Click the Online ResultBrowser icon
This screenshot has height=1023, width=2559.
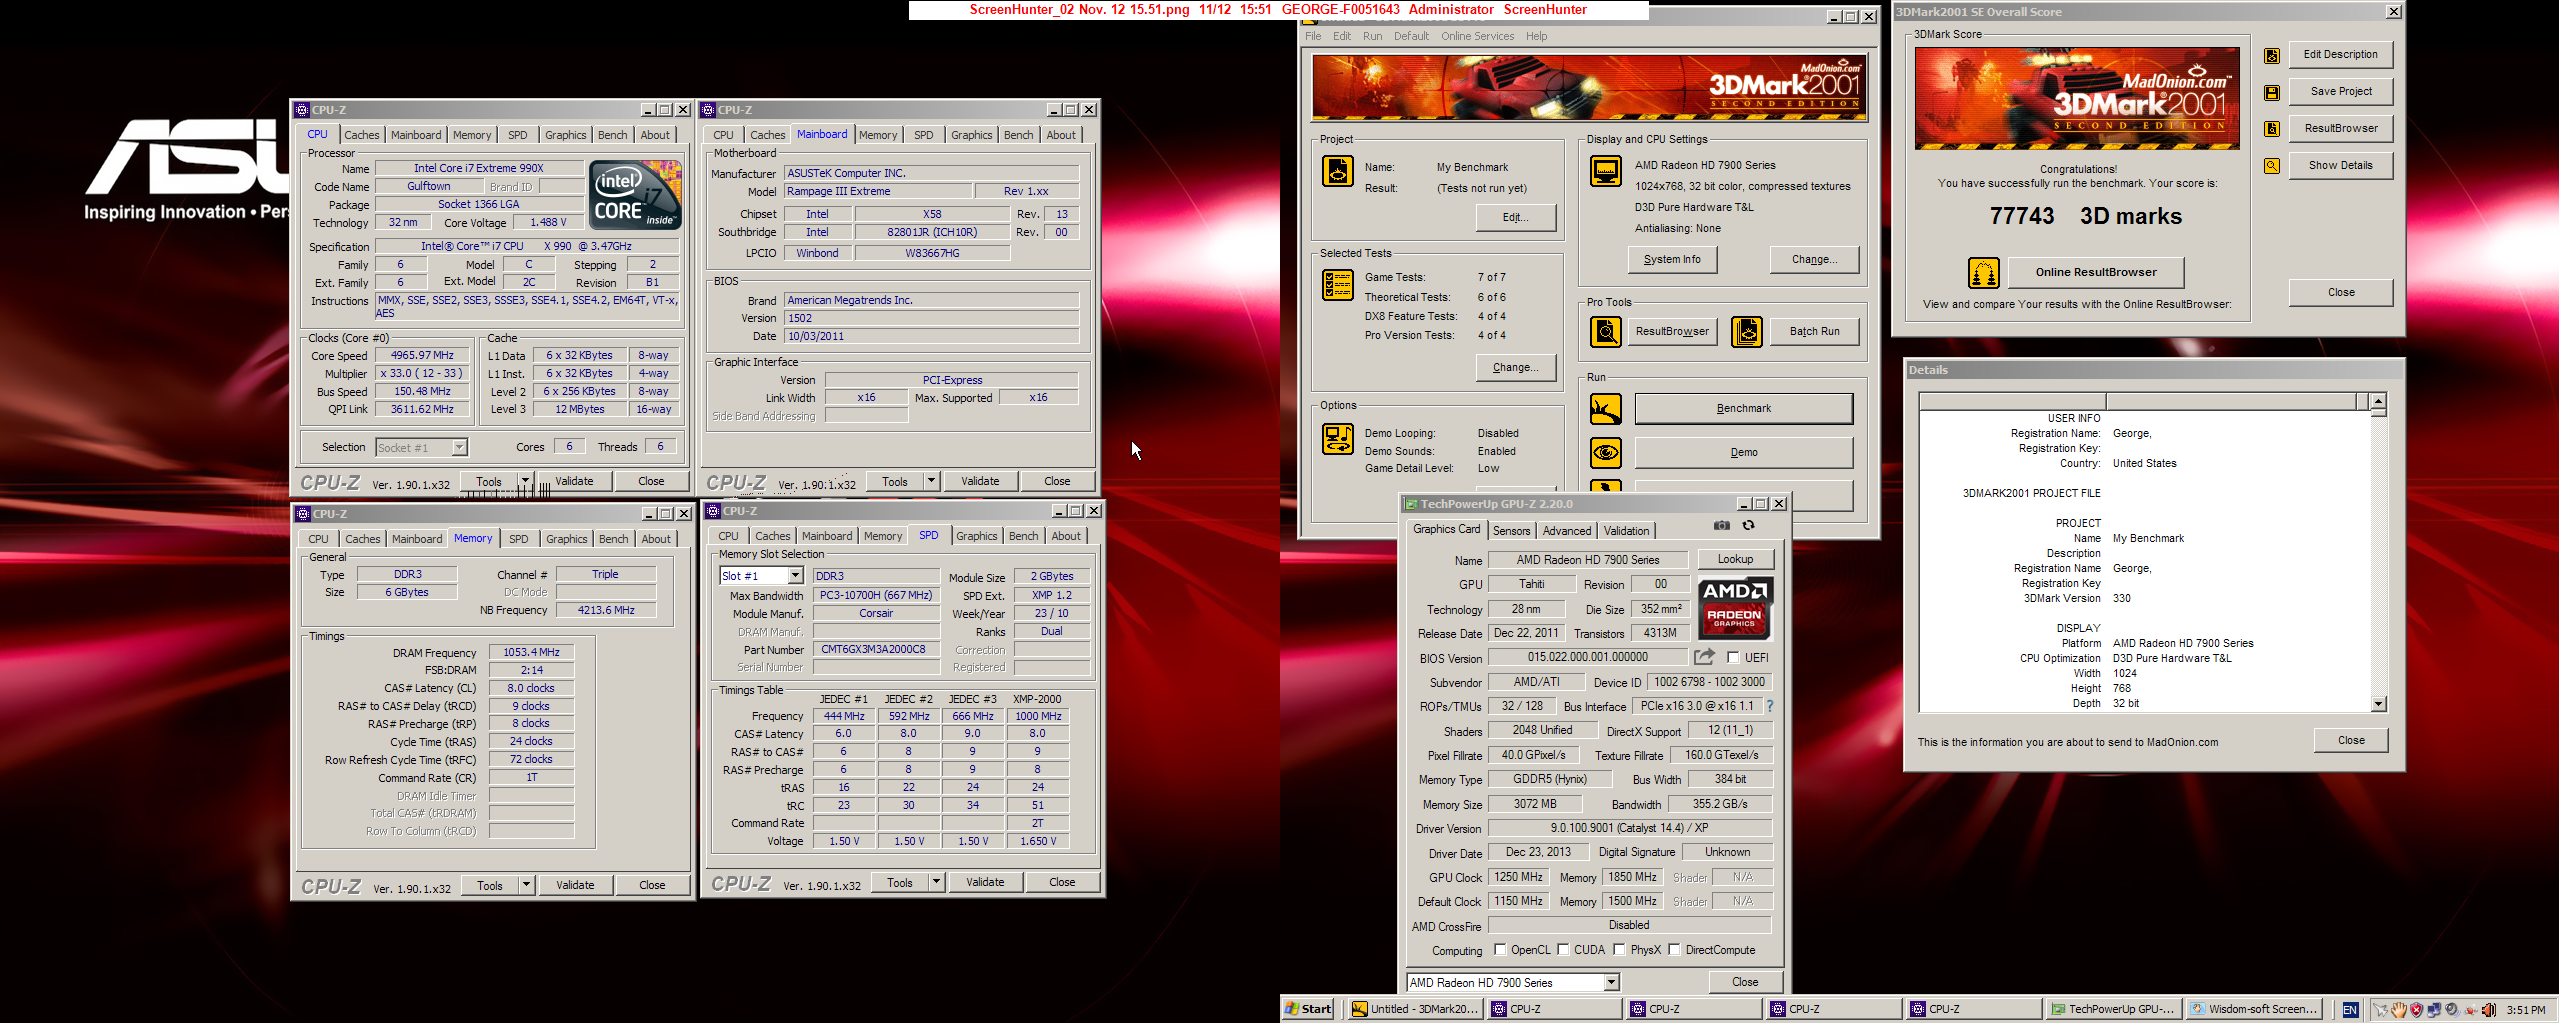click(x=1984, y=272)
